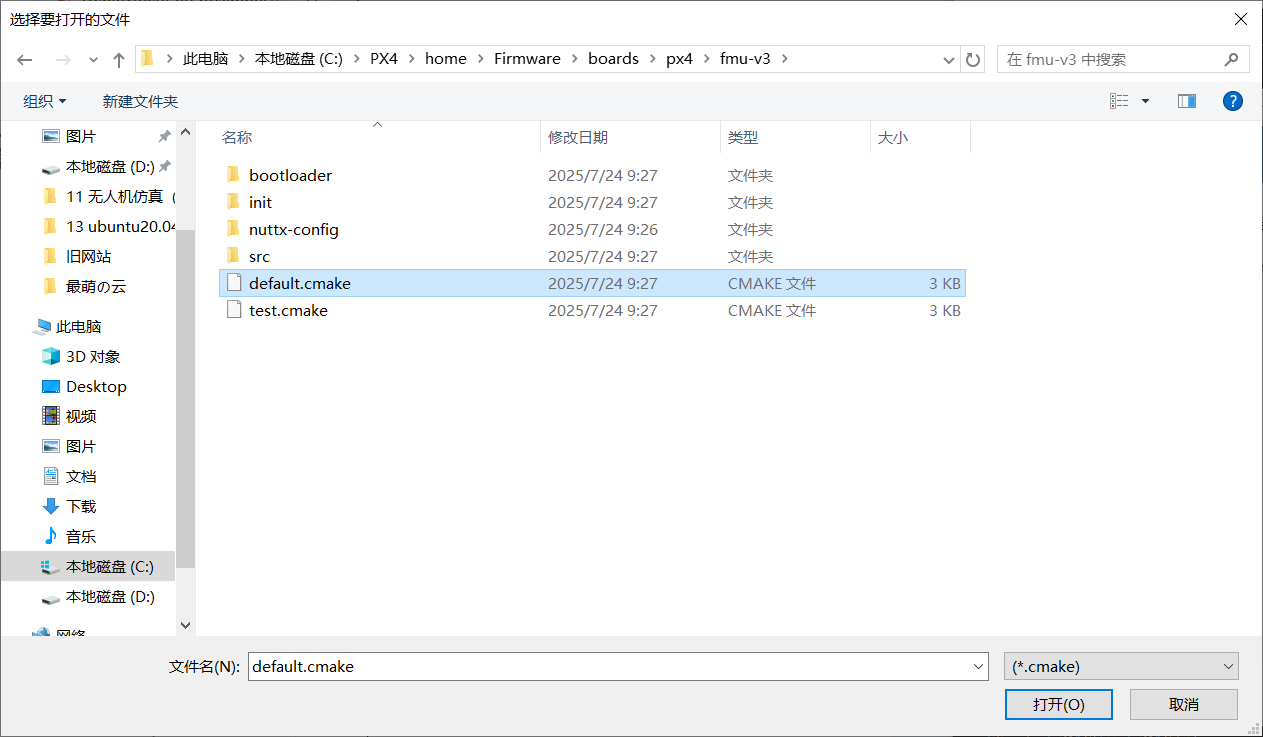Expand the file name suggestions dropdown
The height and width of the screenshot is (737, 1263).
pyautogui.click(x=977, y=666)
